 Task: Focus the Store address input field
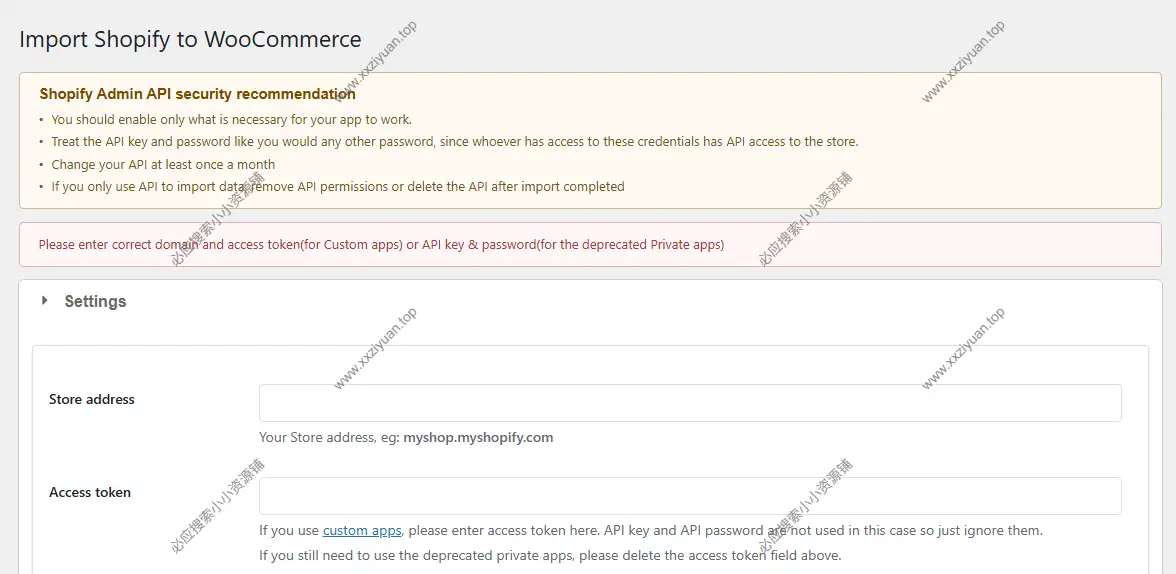click(x=690, y=403)
